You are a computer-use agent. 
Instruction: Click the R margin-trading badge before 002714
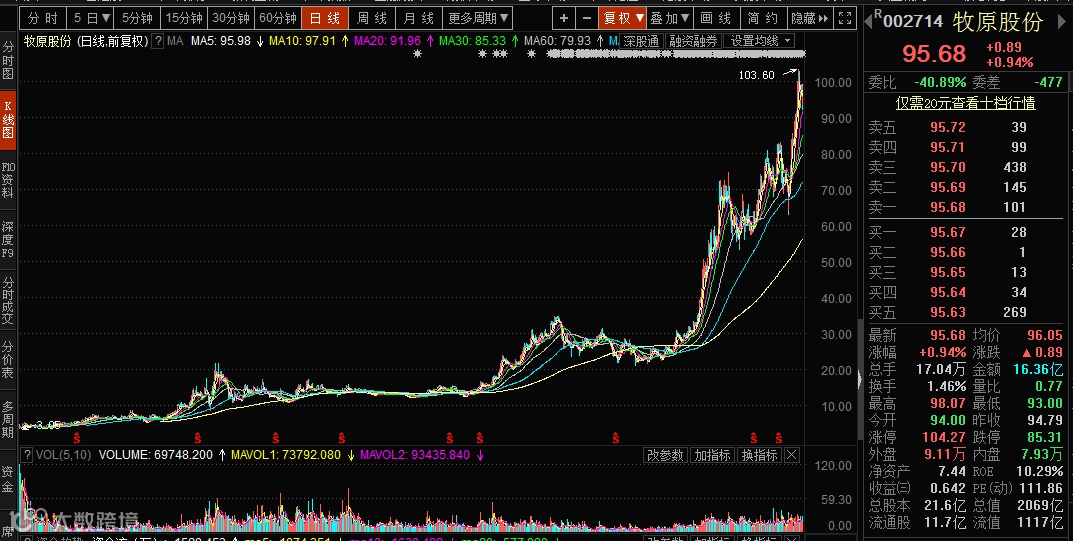point(877,14)
